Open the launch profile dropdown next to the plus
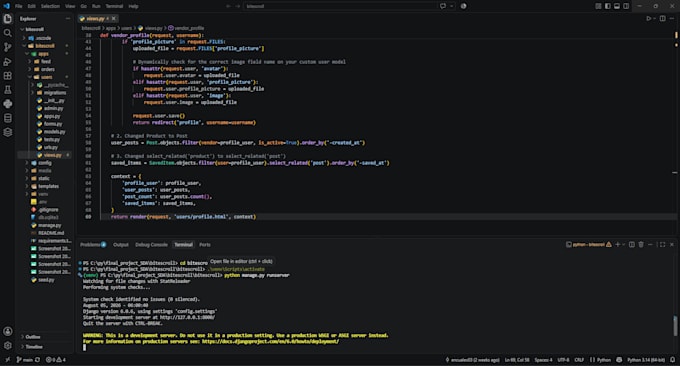Screen dimensions: 680x366 [624, 245]
